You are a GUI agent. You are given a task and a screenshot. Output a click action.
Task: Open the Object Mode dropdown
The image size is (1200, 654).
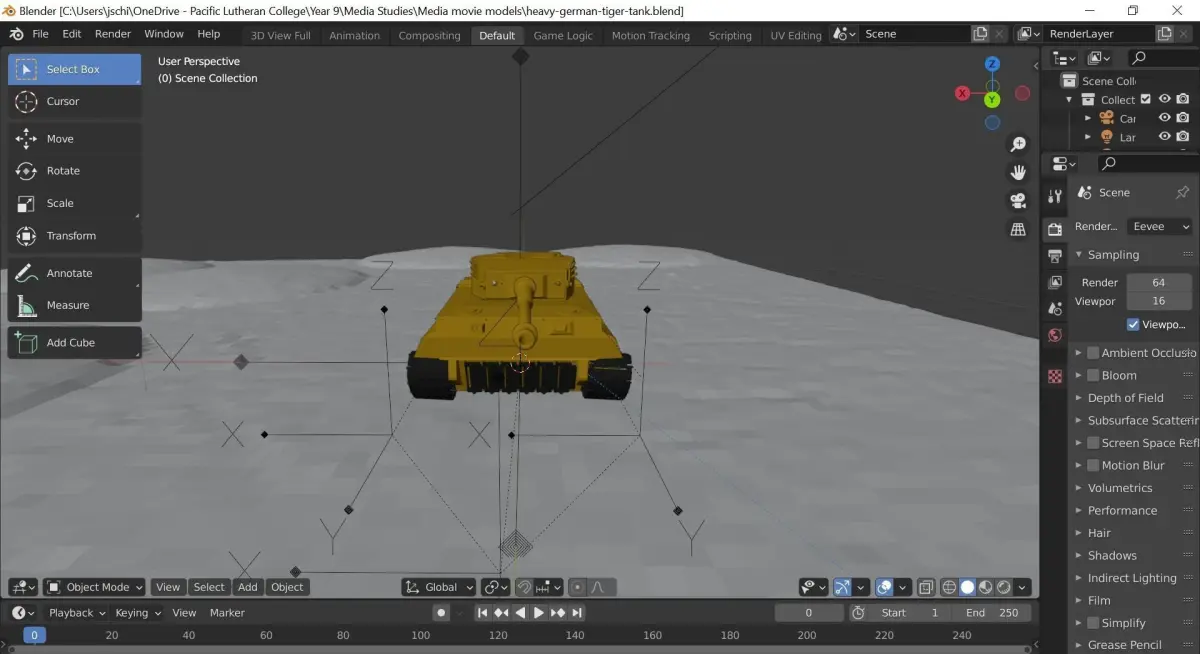(x=95, y=587)
